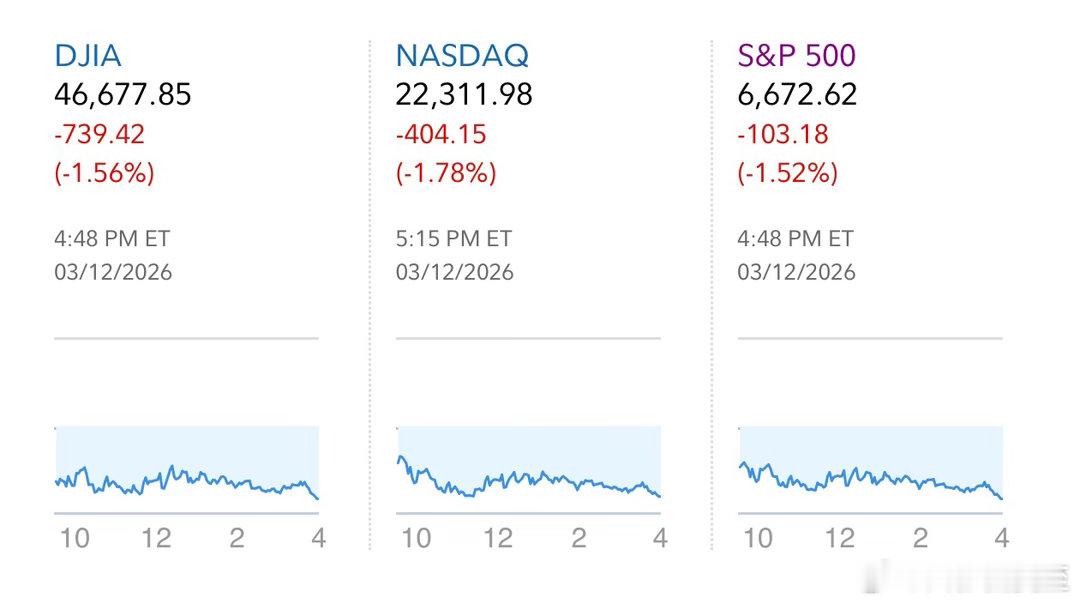1080x604 pixels.
Task: Click the 4:48 PM ET timestamp under DJIA
Action: pyautogui.click(x=112, y=239)
